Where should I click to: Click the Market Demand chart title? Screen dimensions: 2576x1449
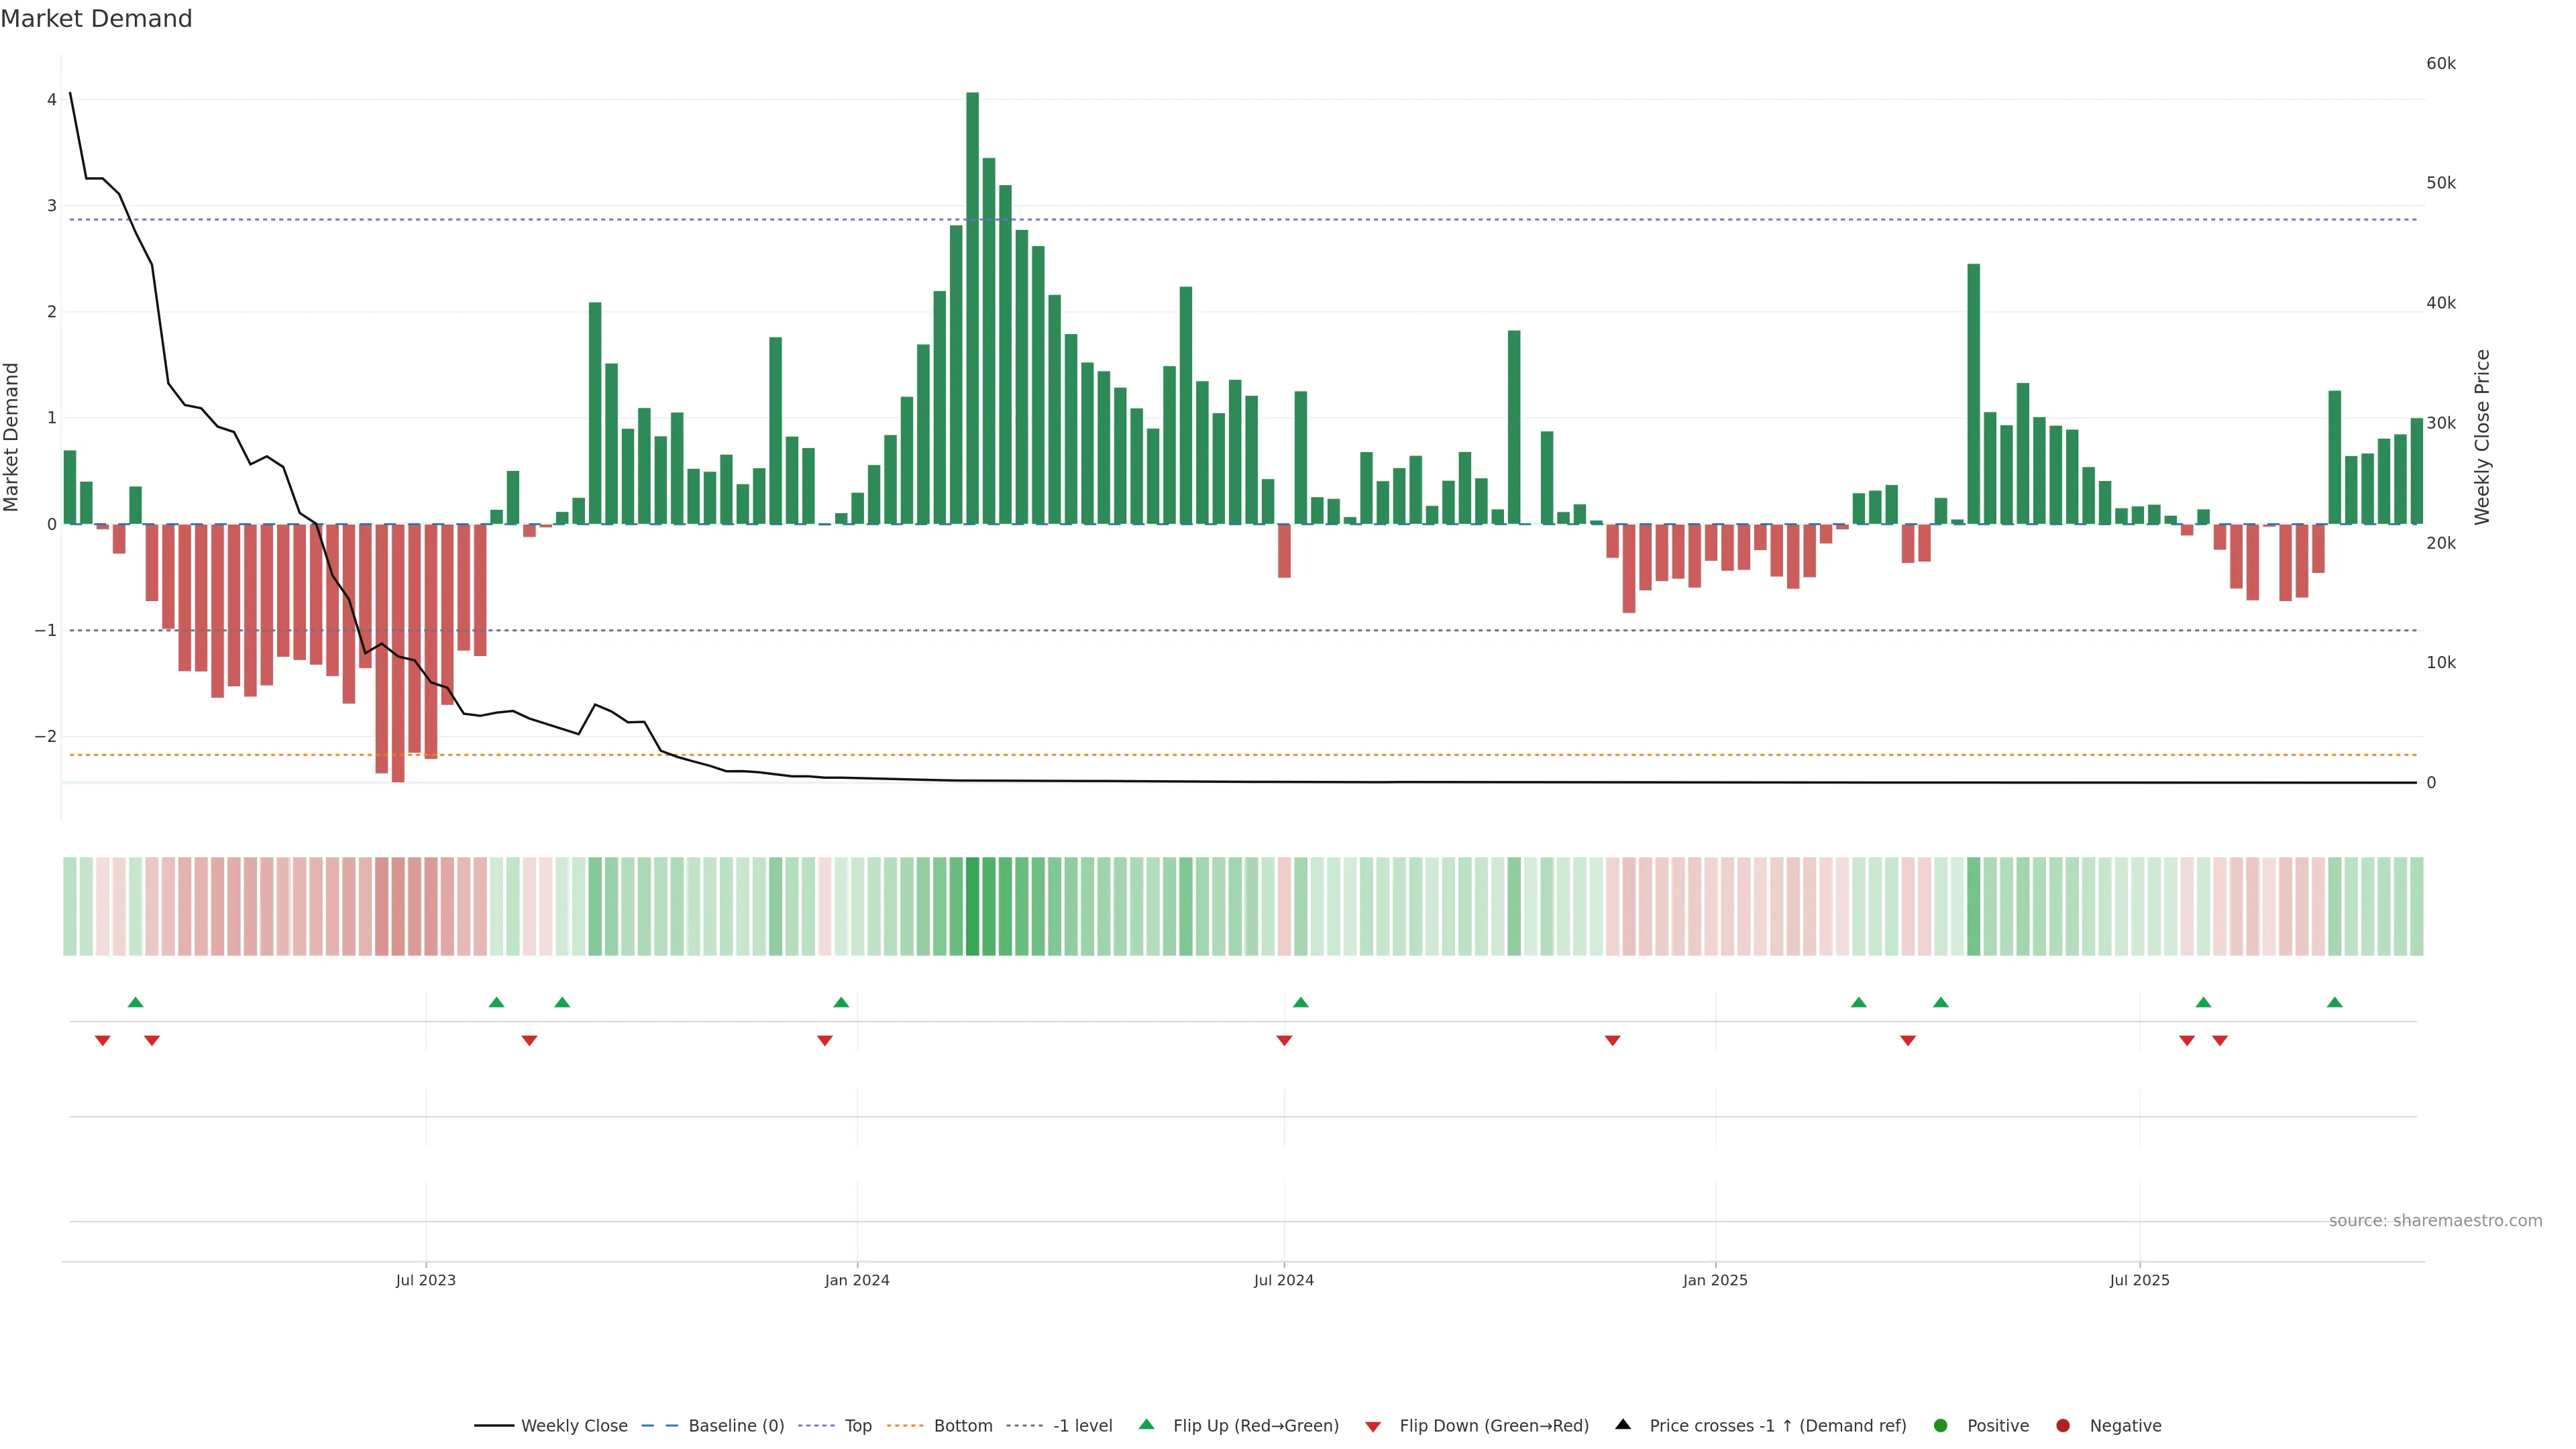[x=96, y=19]
